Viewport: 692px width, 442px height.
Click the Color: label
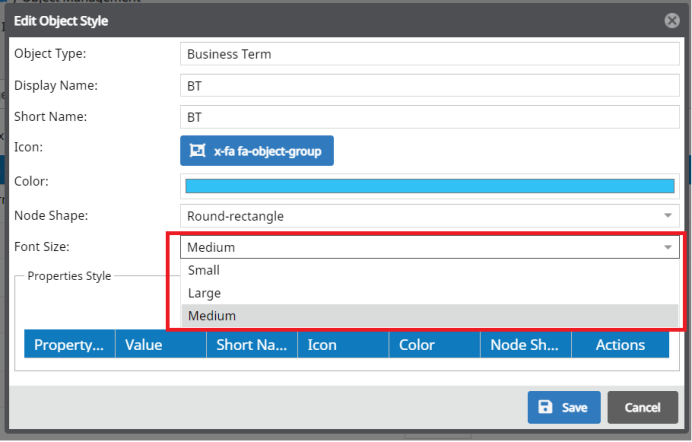[31, 181]
